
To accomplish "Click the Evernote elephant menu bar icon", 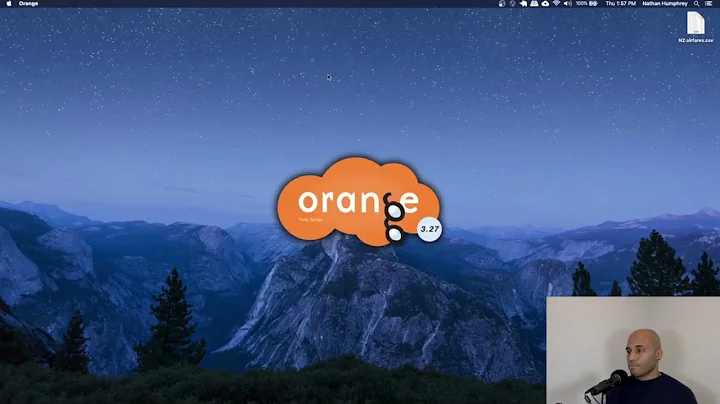I will 523,3.
